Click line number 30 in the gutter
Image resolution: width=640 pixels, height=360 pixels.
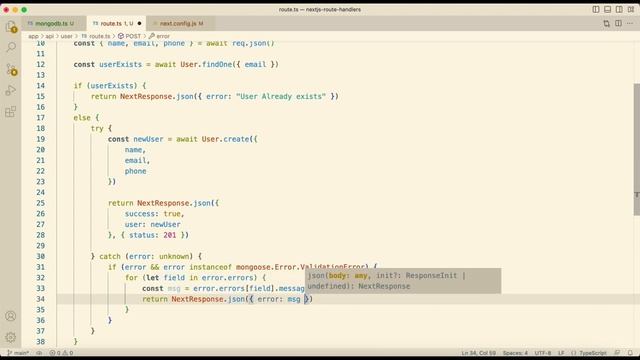[40, 256]
